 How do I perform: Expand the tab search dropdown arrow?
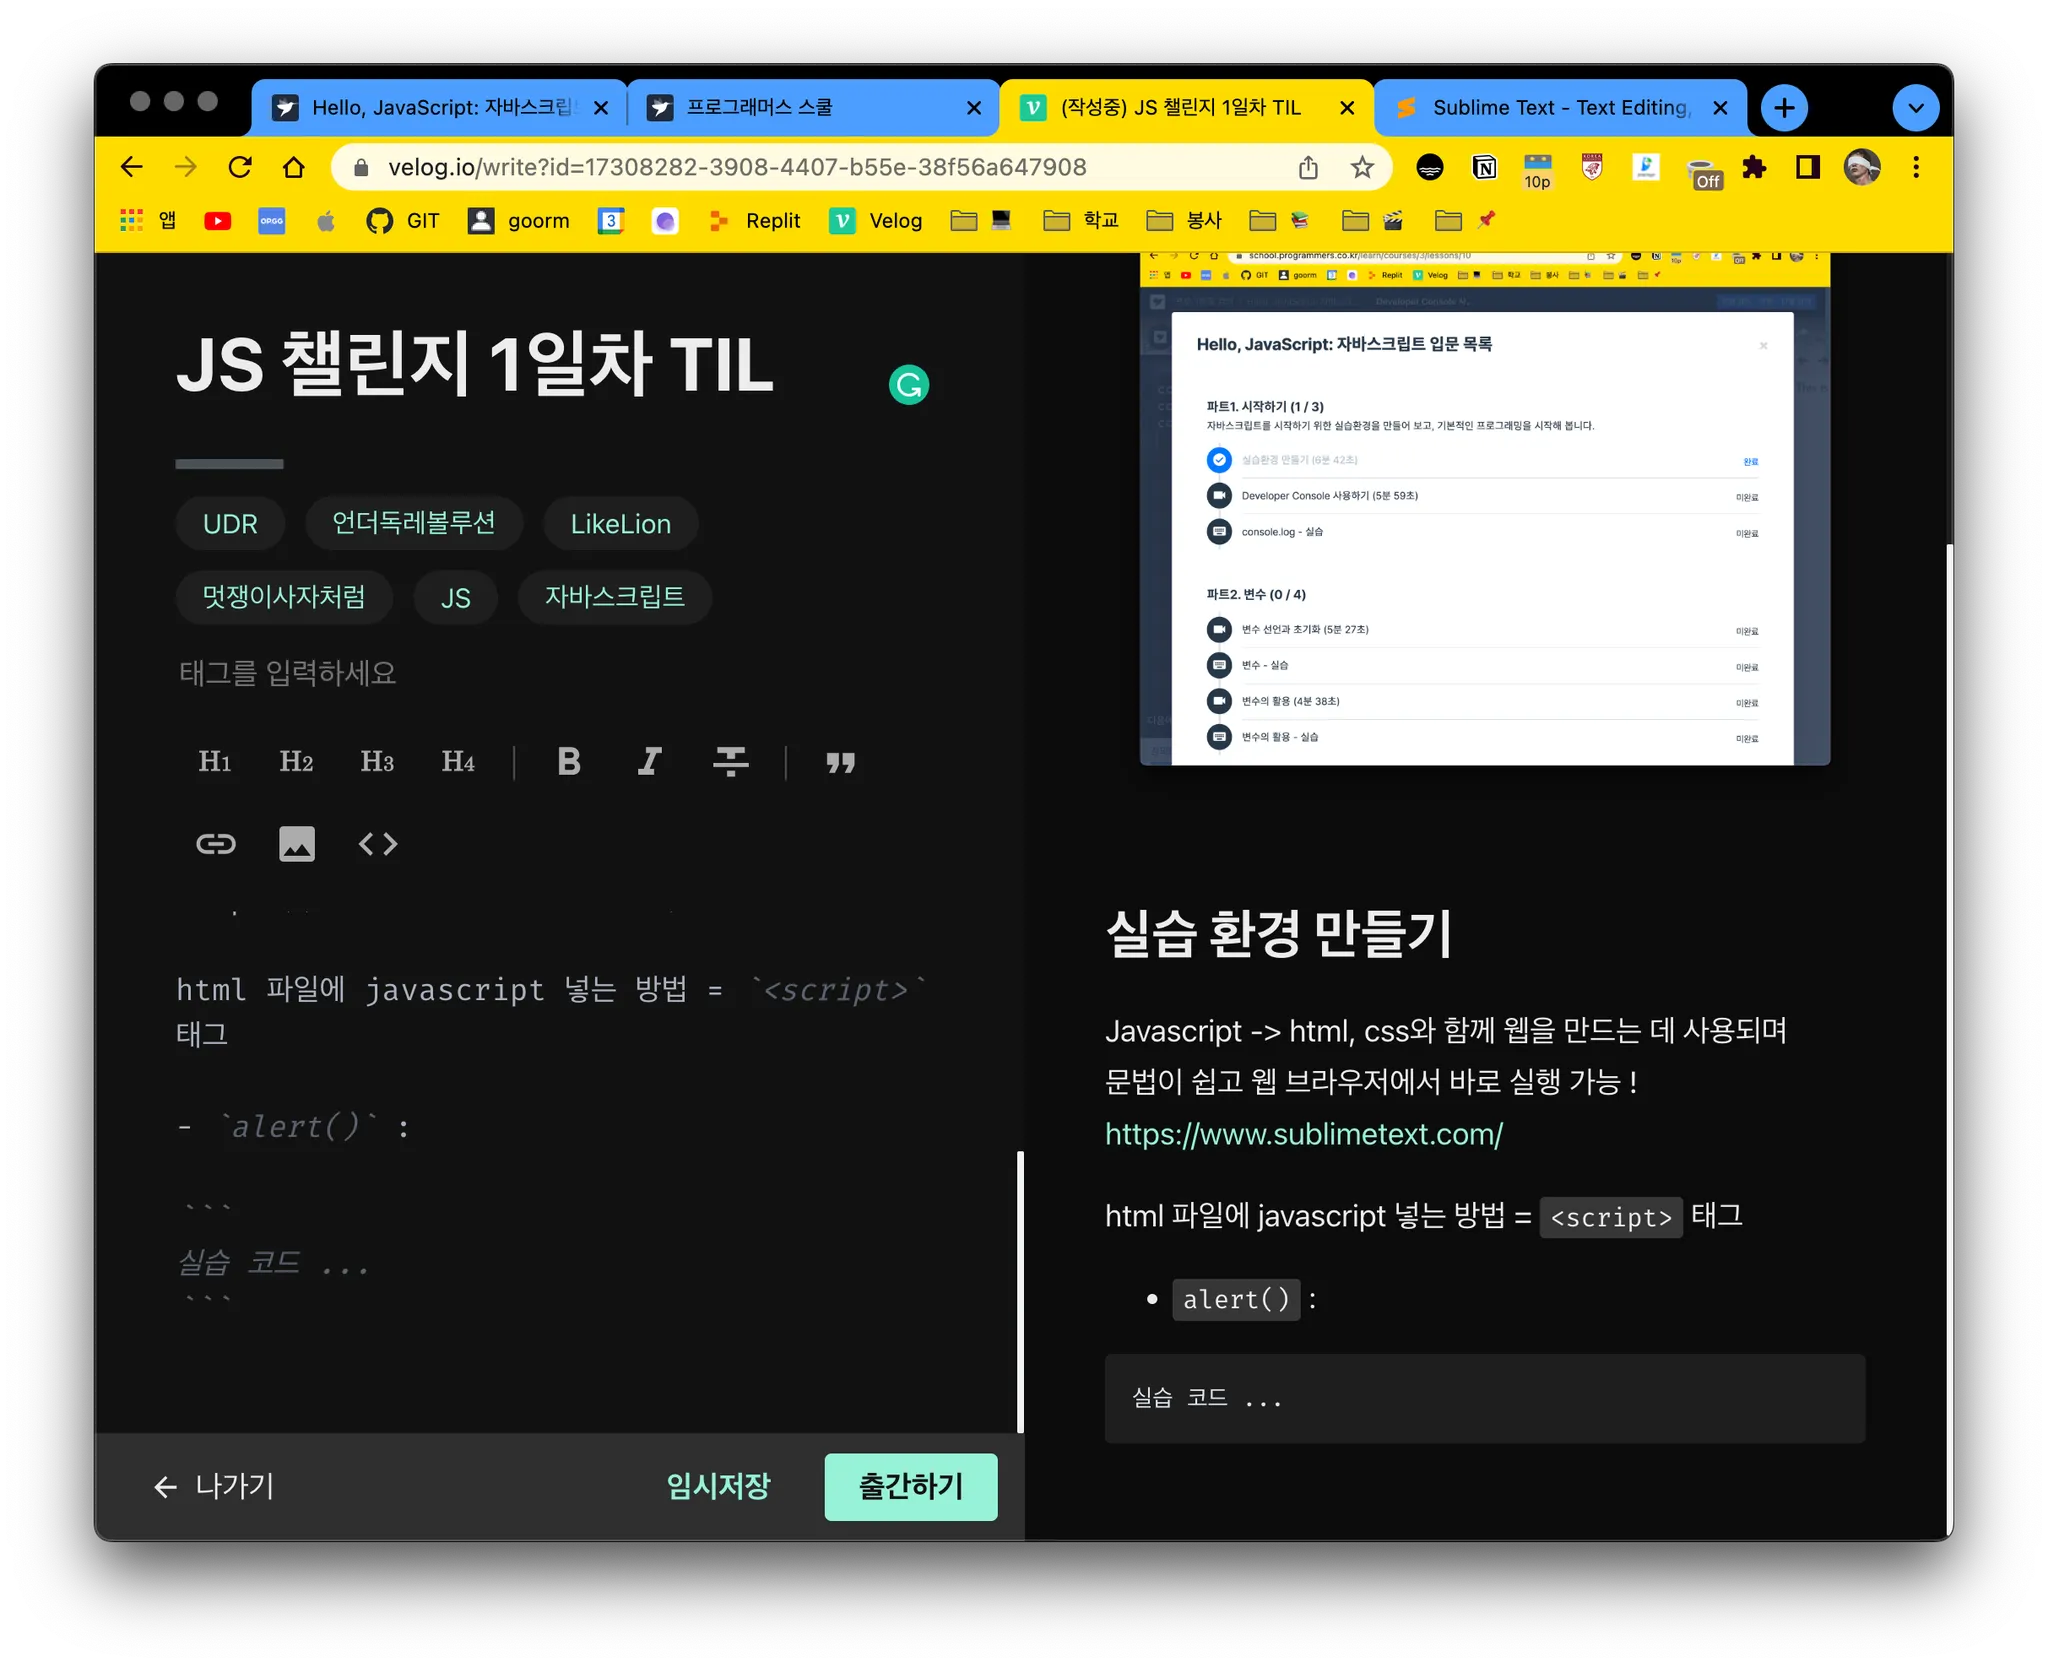click(1915, 108)
